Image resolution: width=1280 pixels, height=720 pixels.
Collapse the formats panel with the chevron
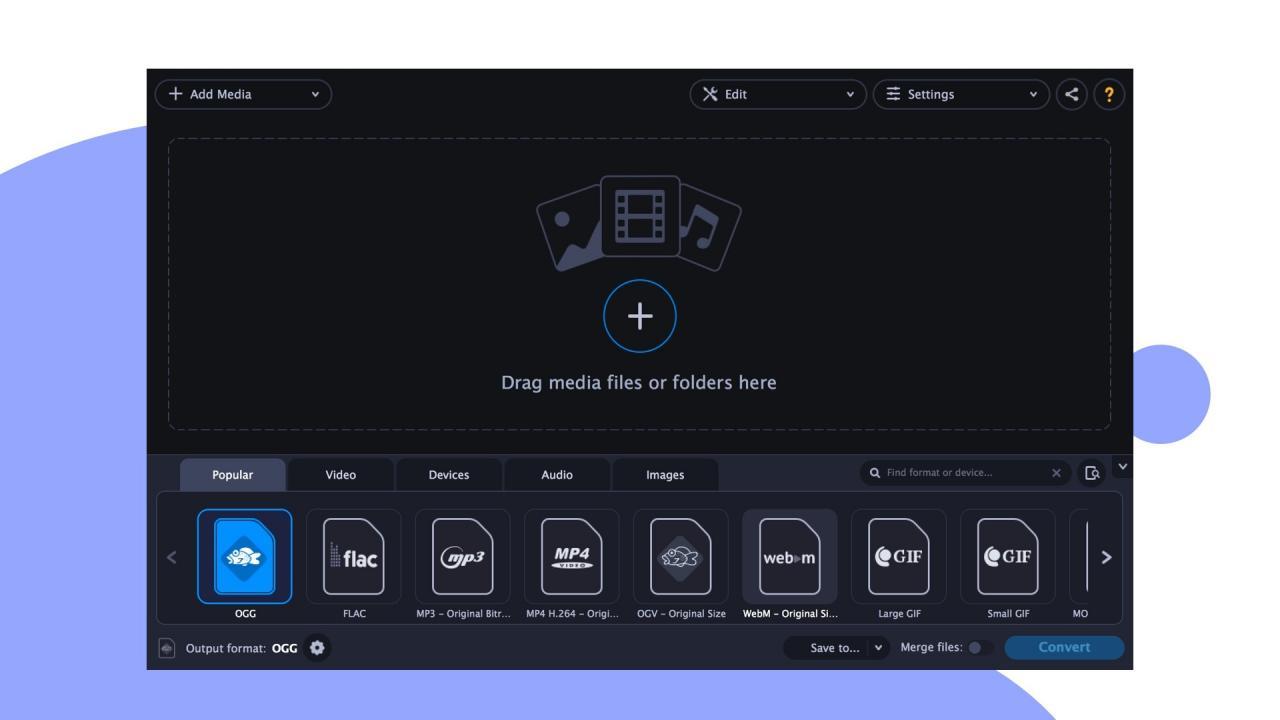point(1121,467)
